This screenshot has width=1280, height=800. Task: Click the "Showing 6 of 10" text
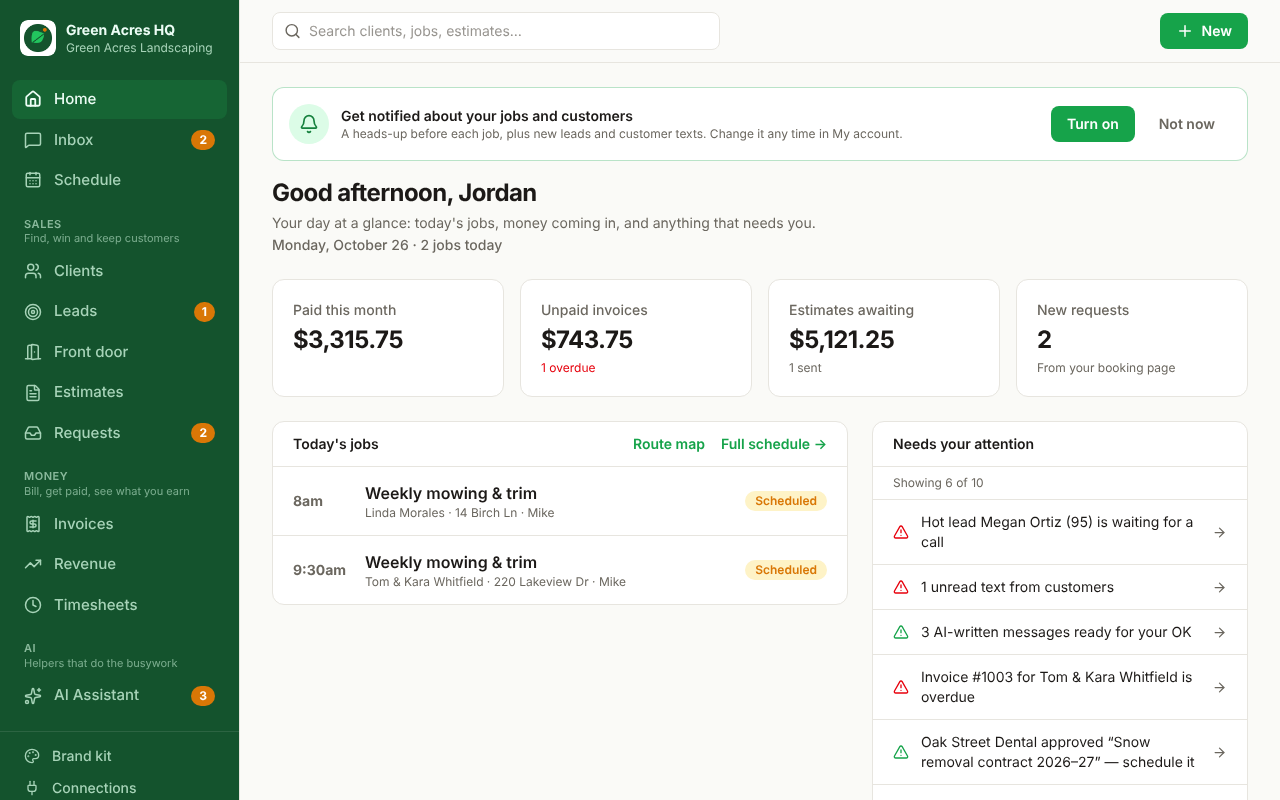click(938, 483)
